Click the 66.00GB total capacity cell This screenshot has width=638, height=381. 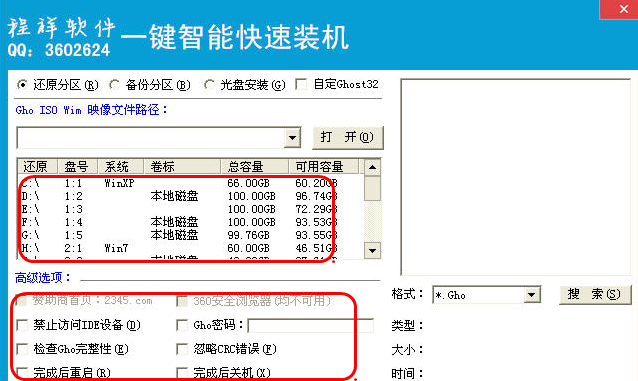click(248, 183)
